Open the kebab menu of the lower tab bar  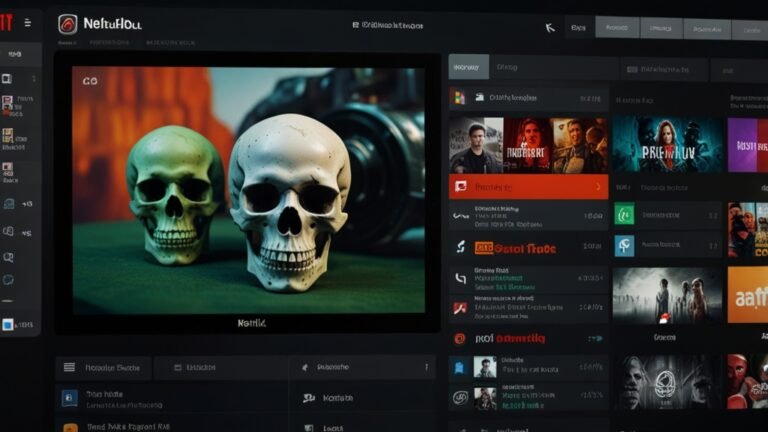(x=427, y=367)
